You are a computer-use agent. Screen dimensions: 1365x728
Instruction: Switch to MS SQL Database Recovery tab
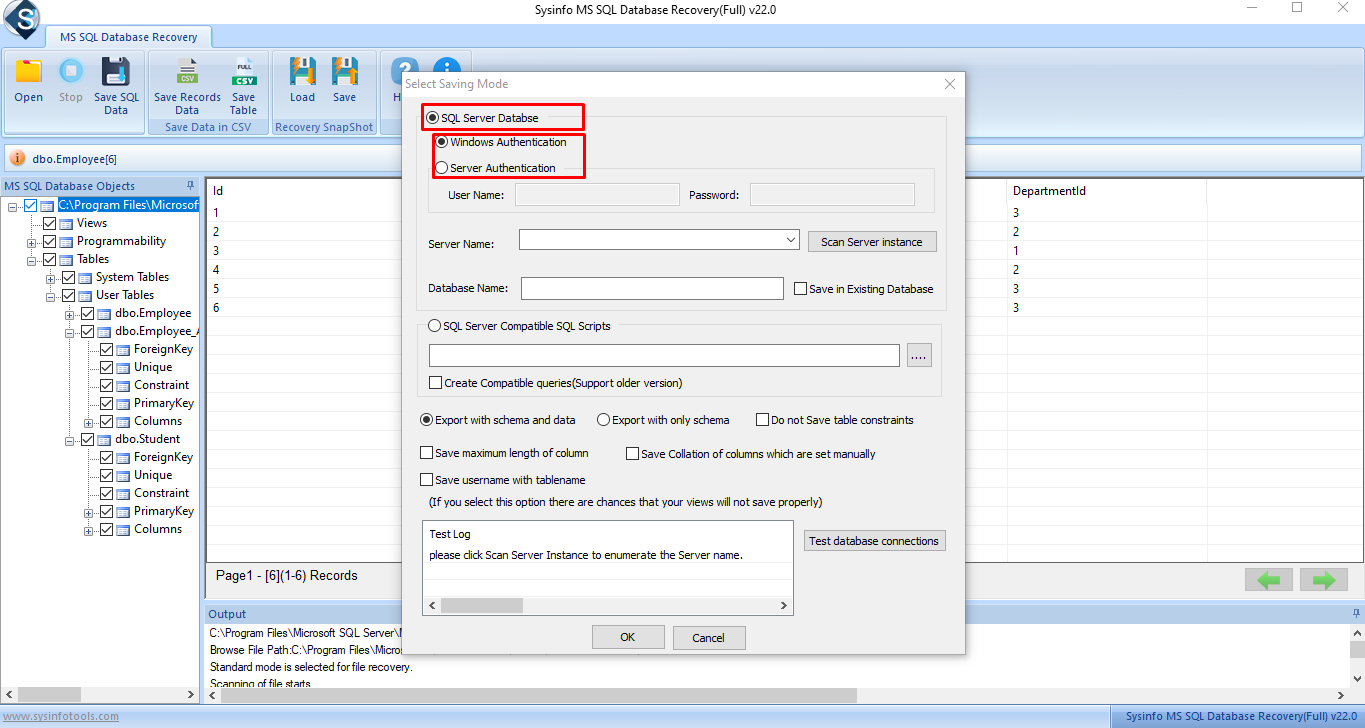coord(128,37)
